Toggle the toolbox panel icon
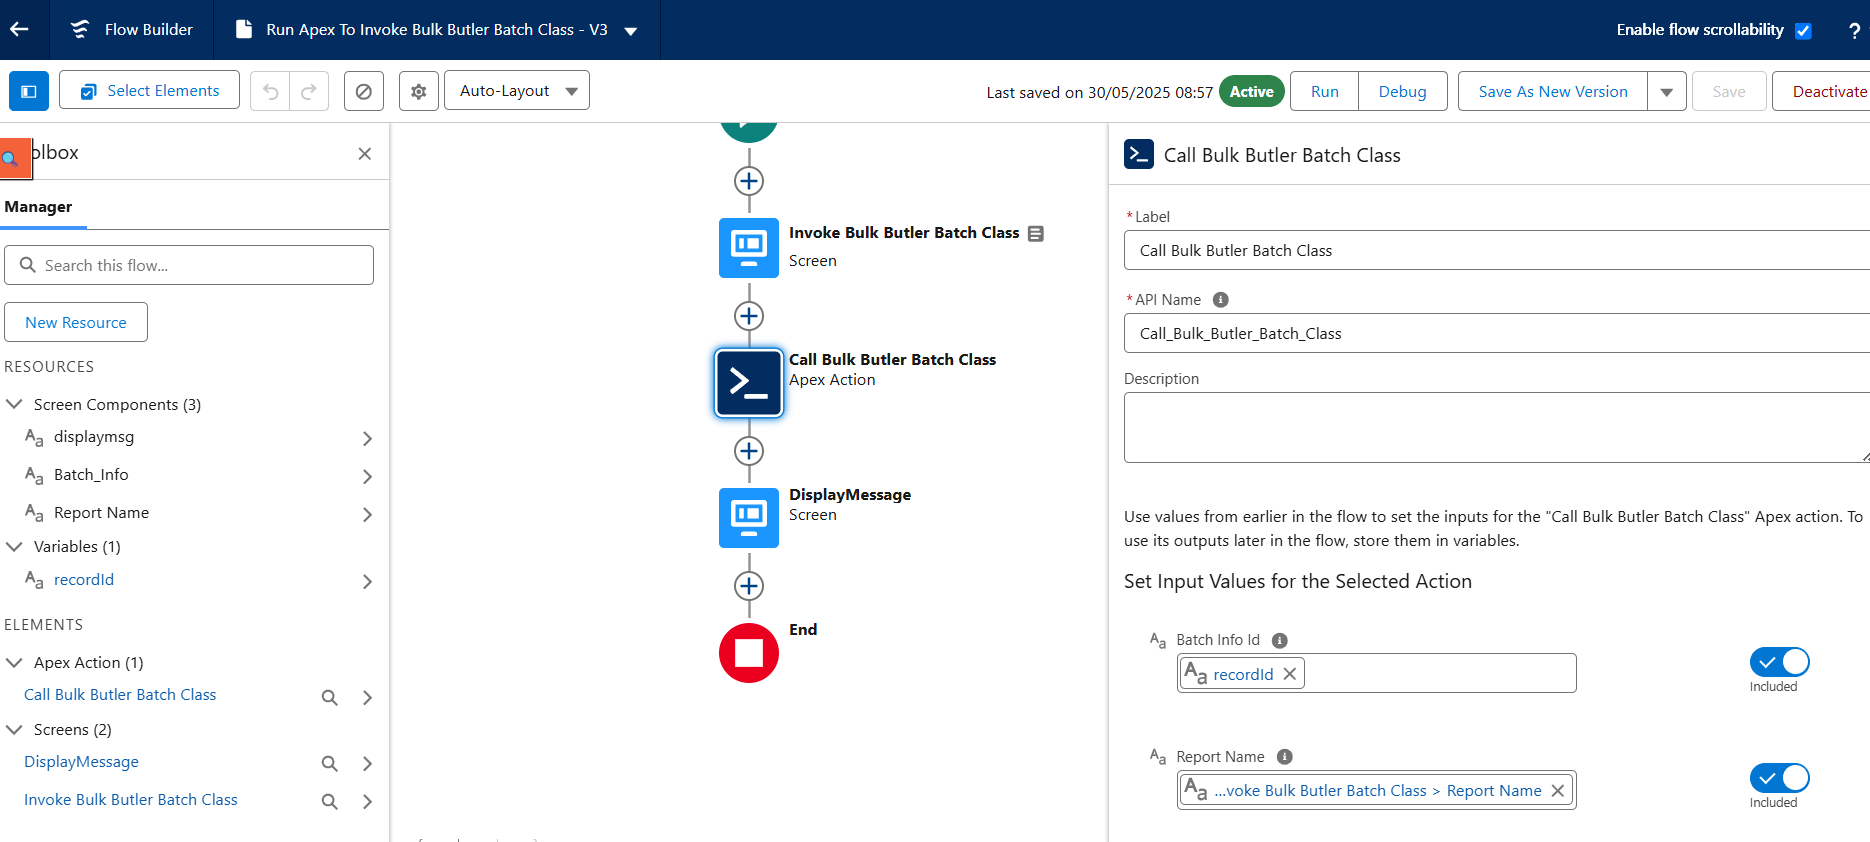The image size is (1870, 842). coord(29,91)
